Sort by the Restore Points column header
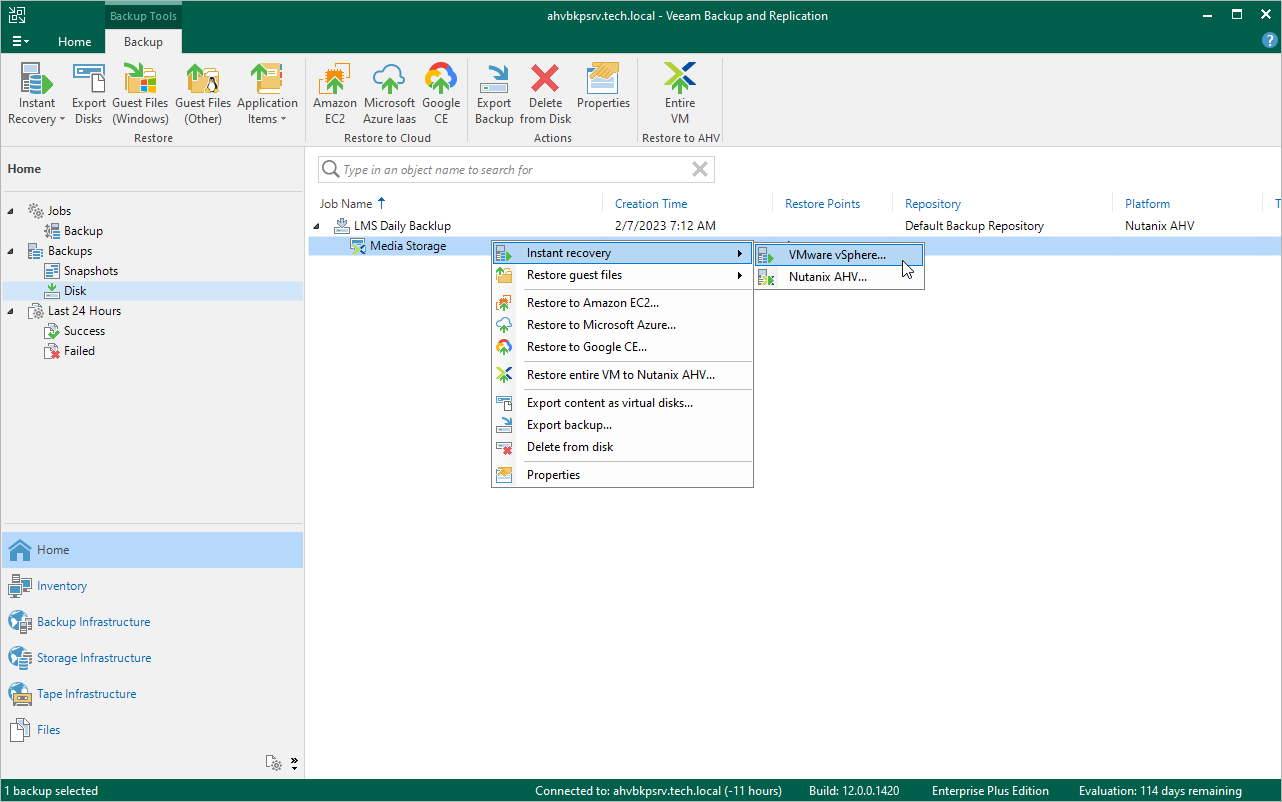The width and height of the screenshot is (1282, 802). click(x=822, y=204)
